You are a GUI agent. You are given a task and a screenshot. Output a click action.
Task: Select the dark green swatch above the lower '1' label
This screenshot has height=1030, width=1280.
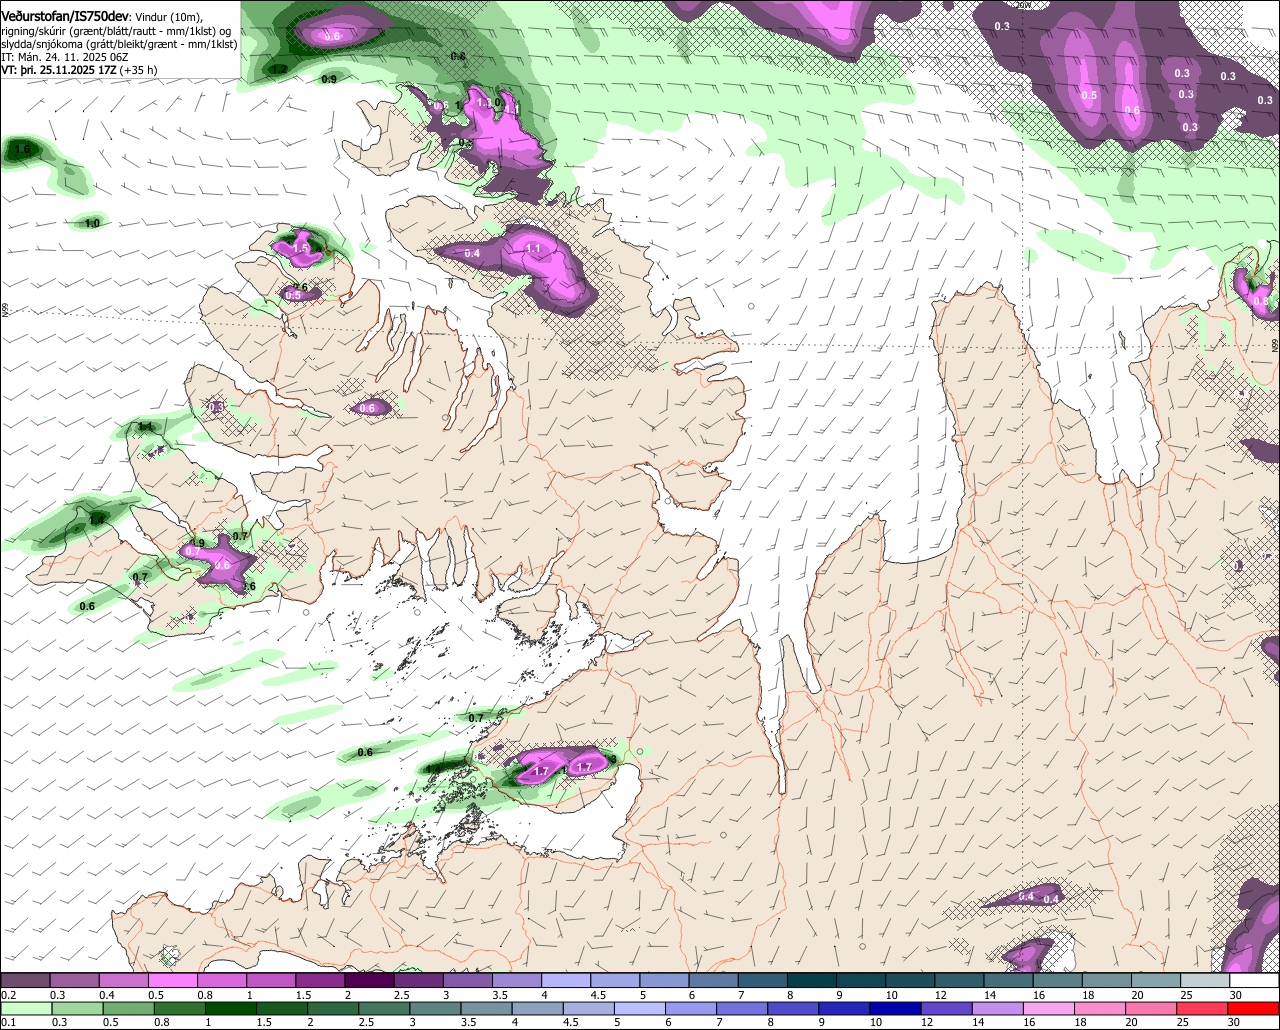tap(230, 1008)
